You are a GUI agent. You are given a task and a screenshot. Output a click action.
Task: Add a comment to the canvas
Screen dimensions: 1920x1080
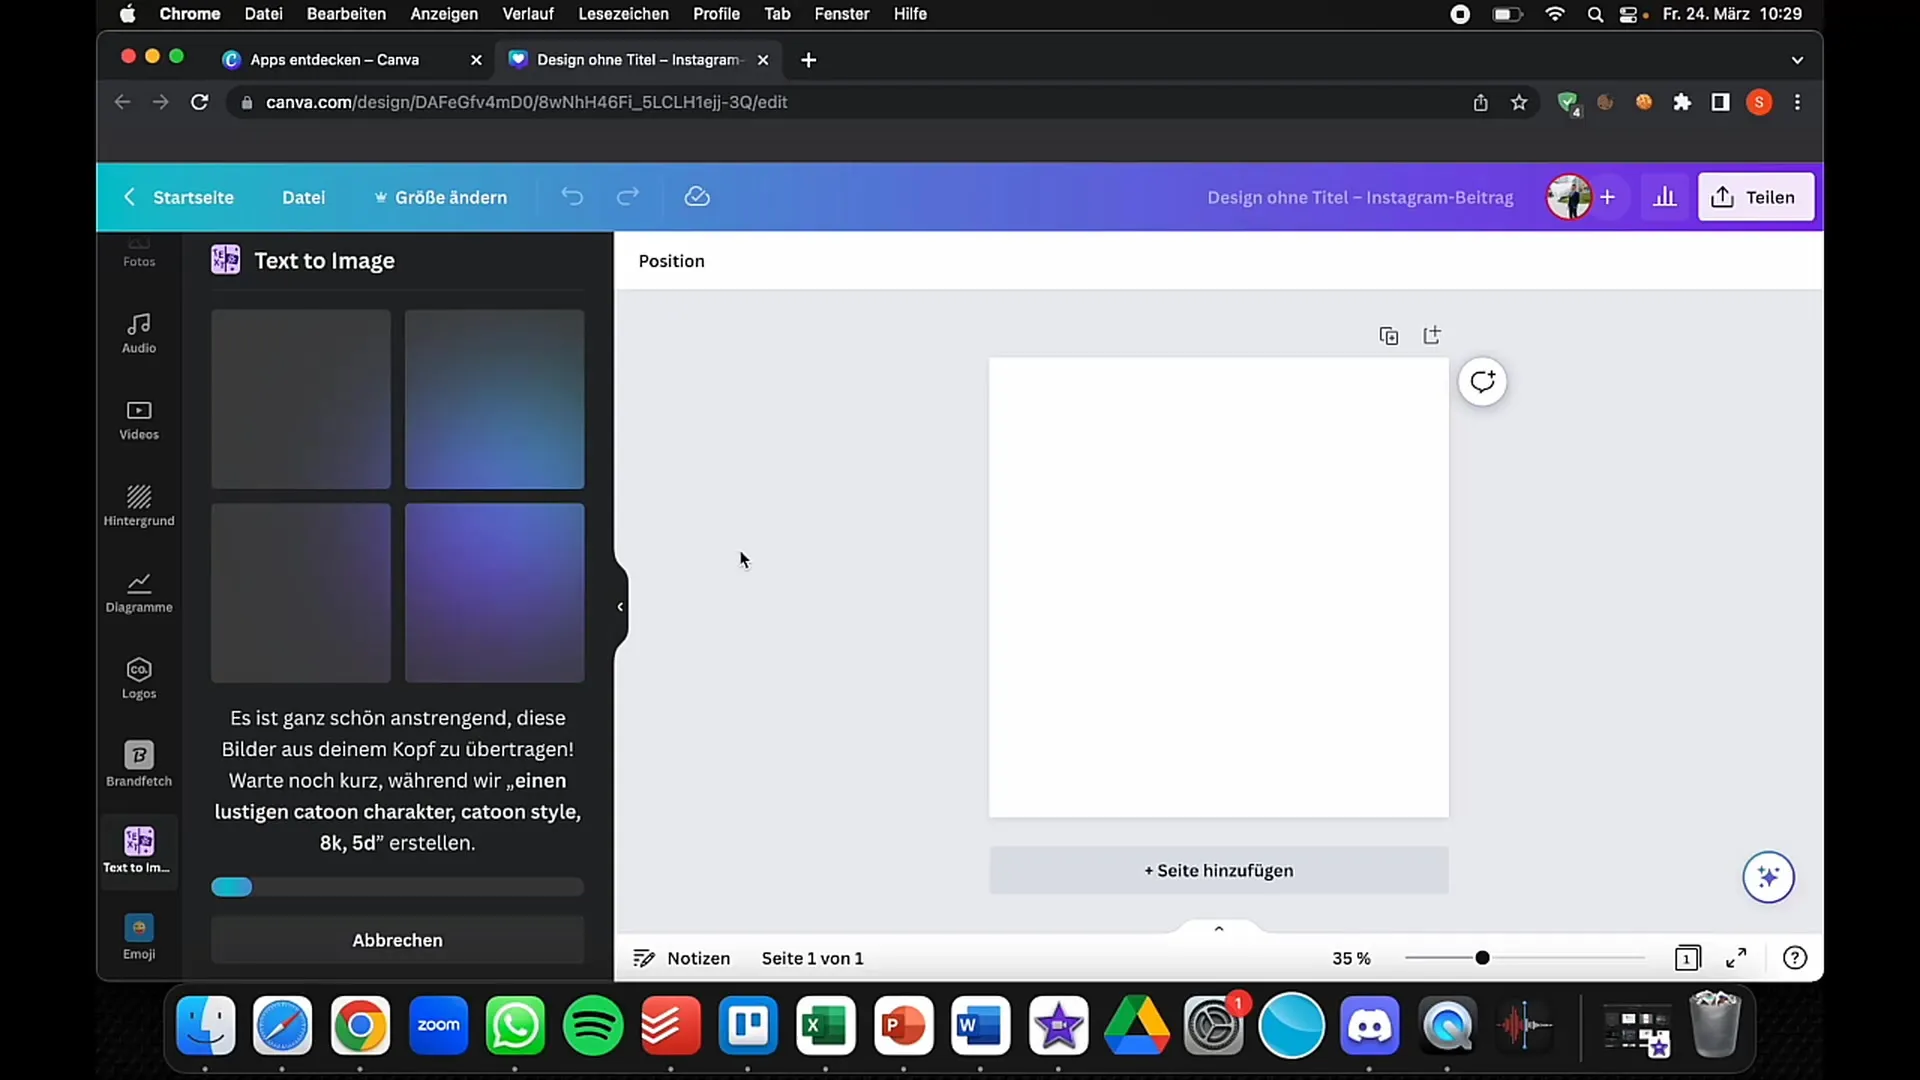point(1482,382)
